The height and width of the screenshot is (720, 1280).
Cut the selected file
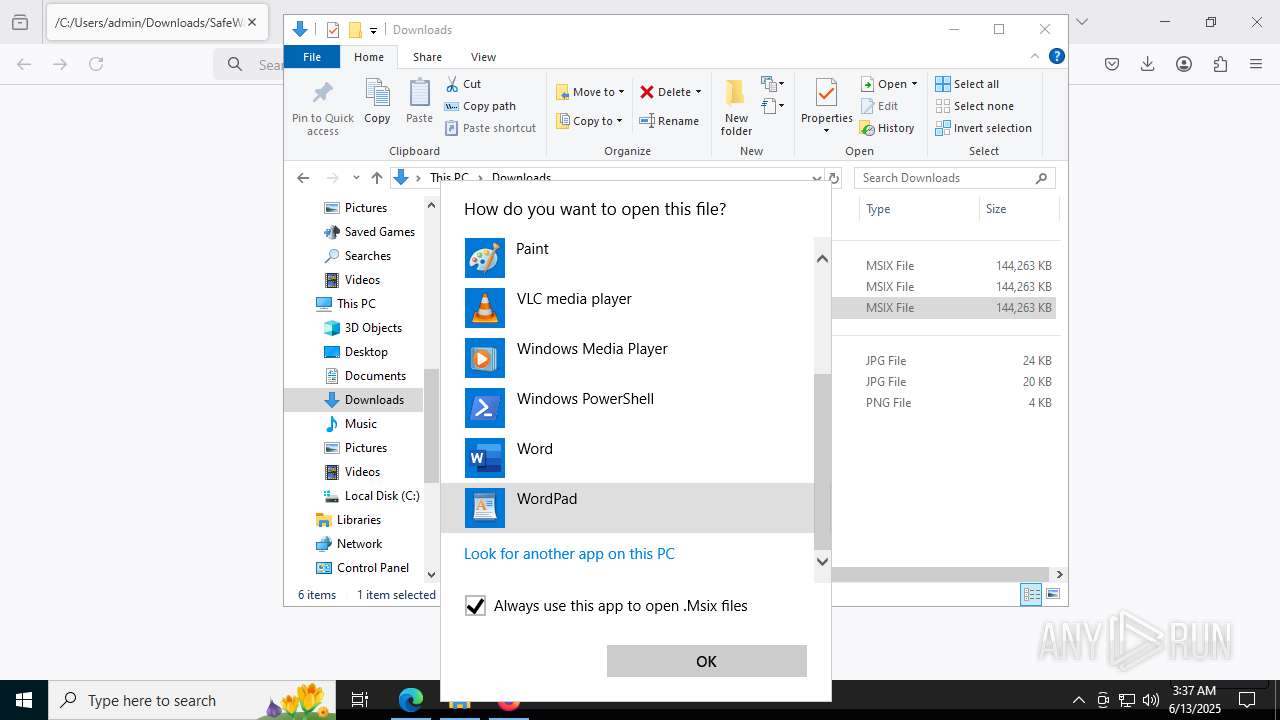pos(464,84)
